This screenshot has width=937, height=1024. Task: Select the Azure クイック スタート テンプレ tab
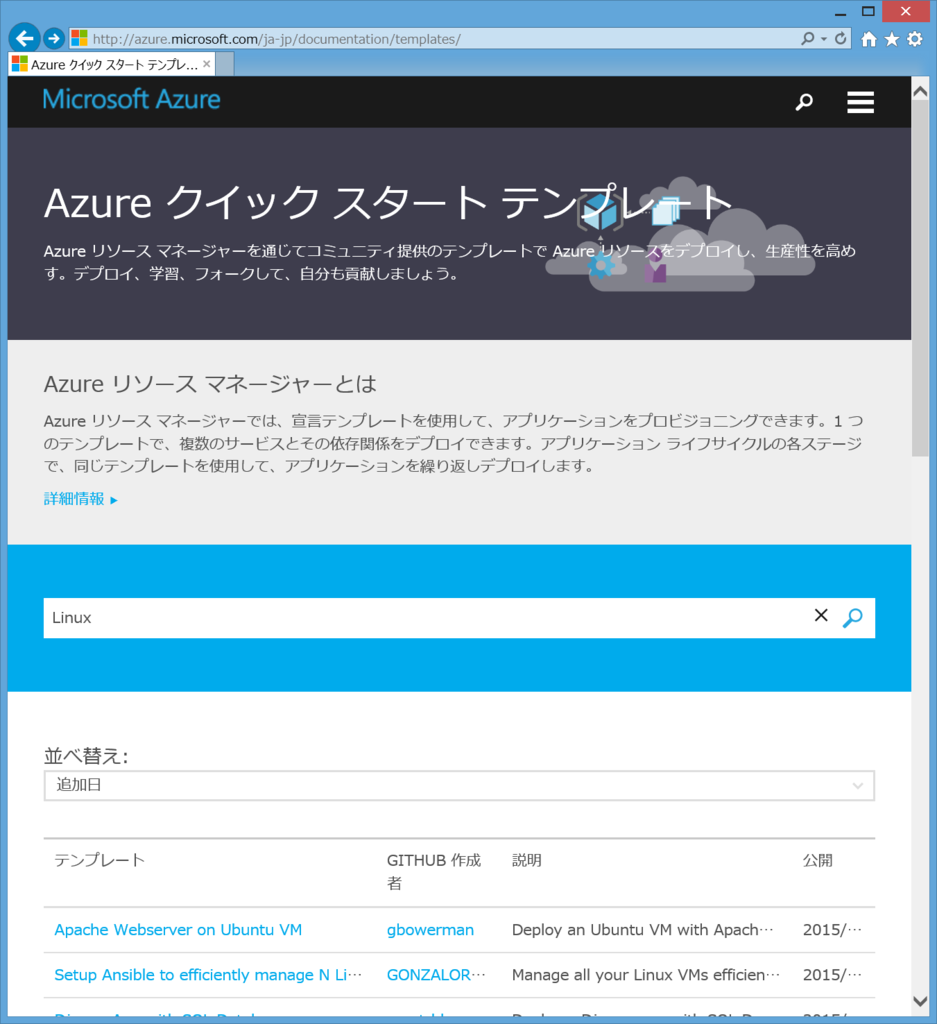[108, 63]
